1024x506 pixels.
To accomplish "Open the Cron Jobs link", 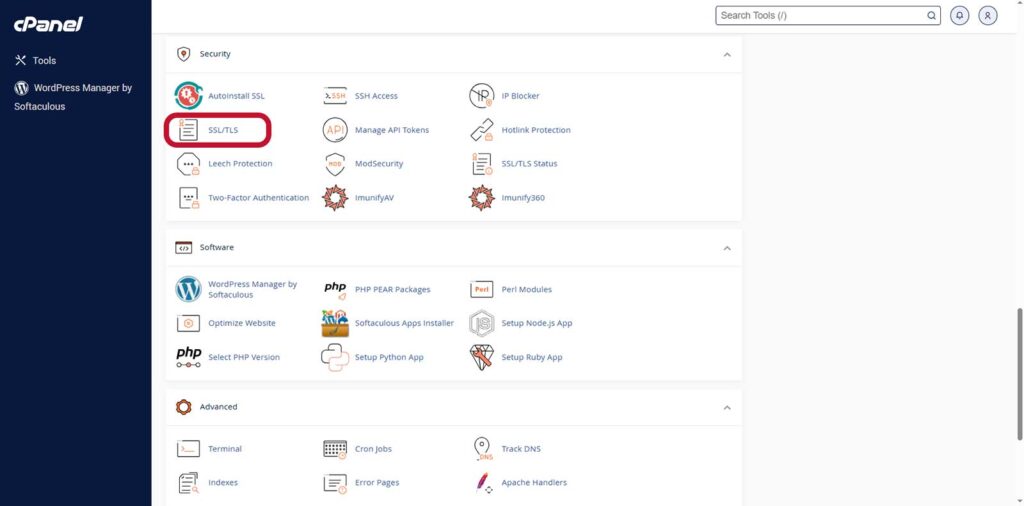I will (374, 449).
